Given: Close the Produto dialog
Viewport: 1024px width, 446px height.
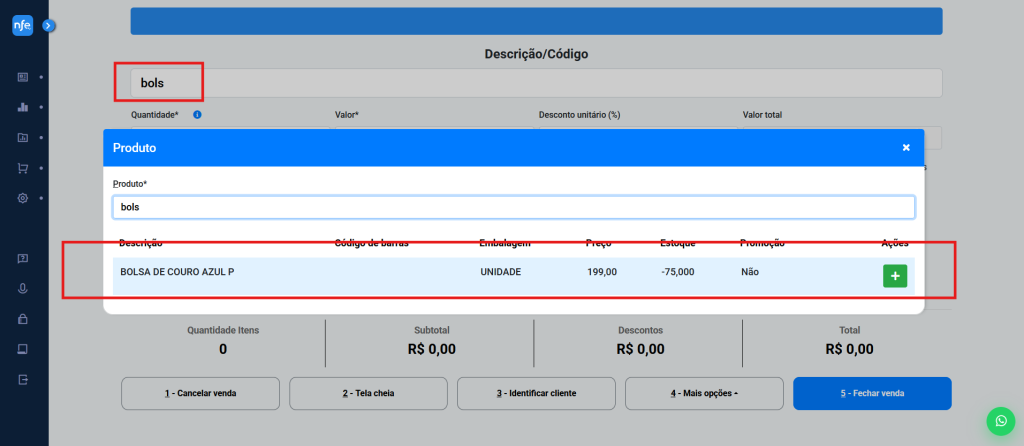Looking at the screenshot, I should pyautogui.click(x=906, y=147).
